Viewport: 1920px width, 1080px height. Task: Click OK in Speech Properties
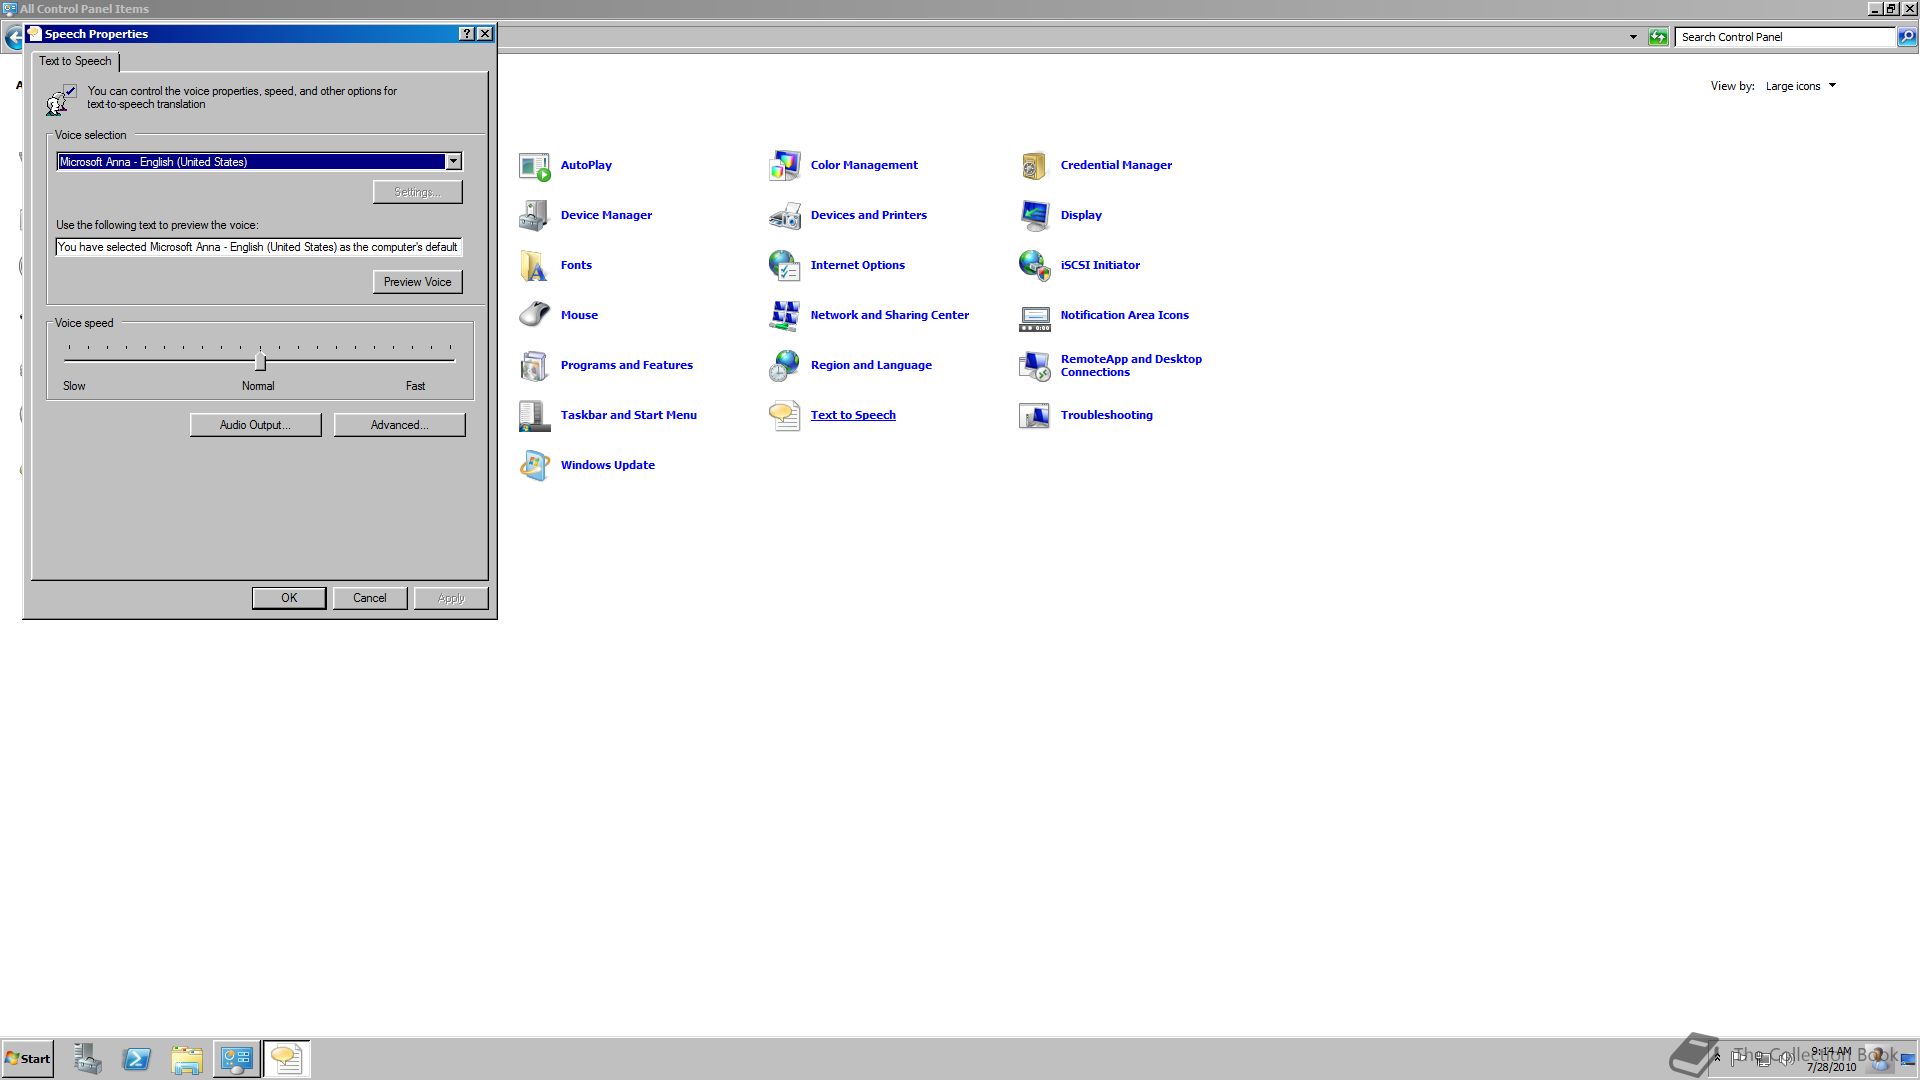(289, 598)
